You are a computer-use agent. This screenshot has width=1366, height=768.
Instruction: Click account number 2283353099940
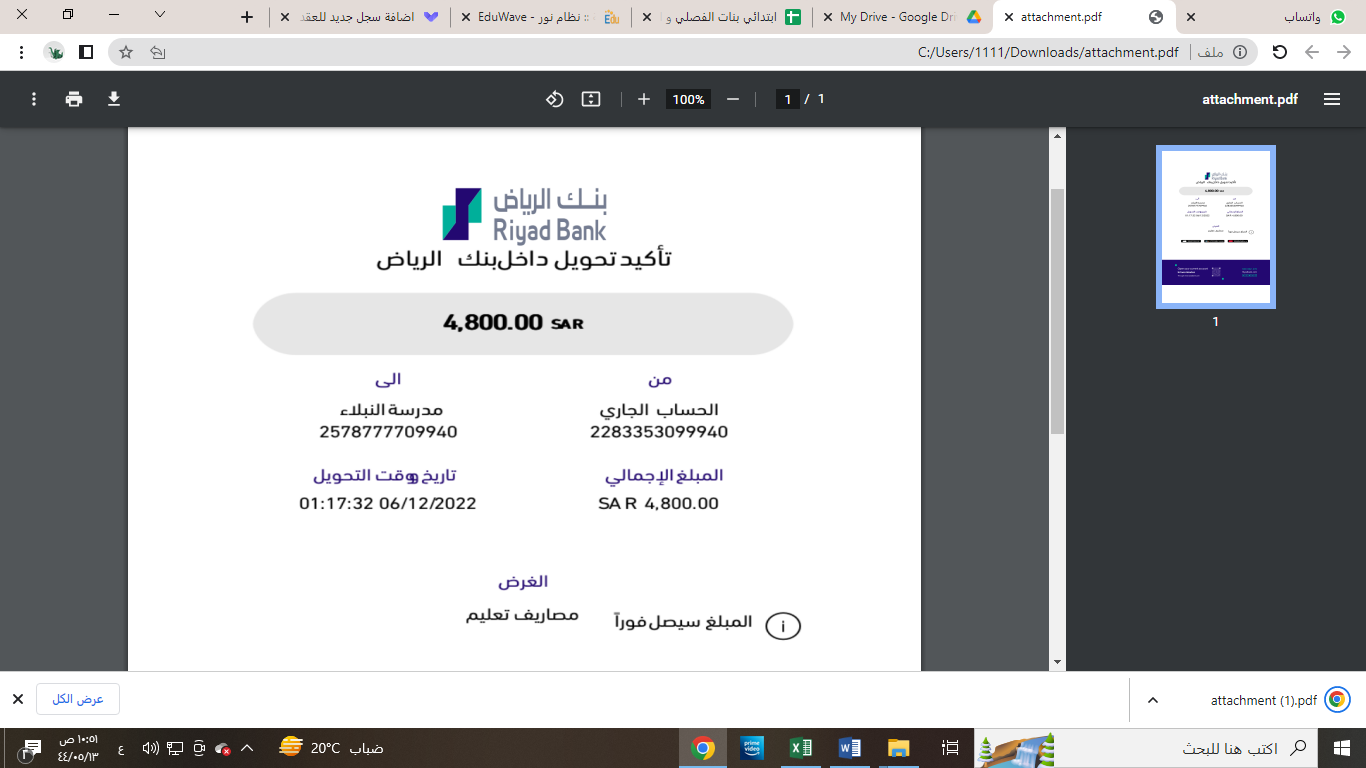coord(659,432)
